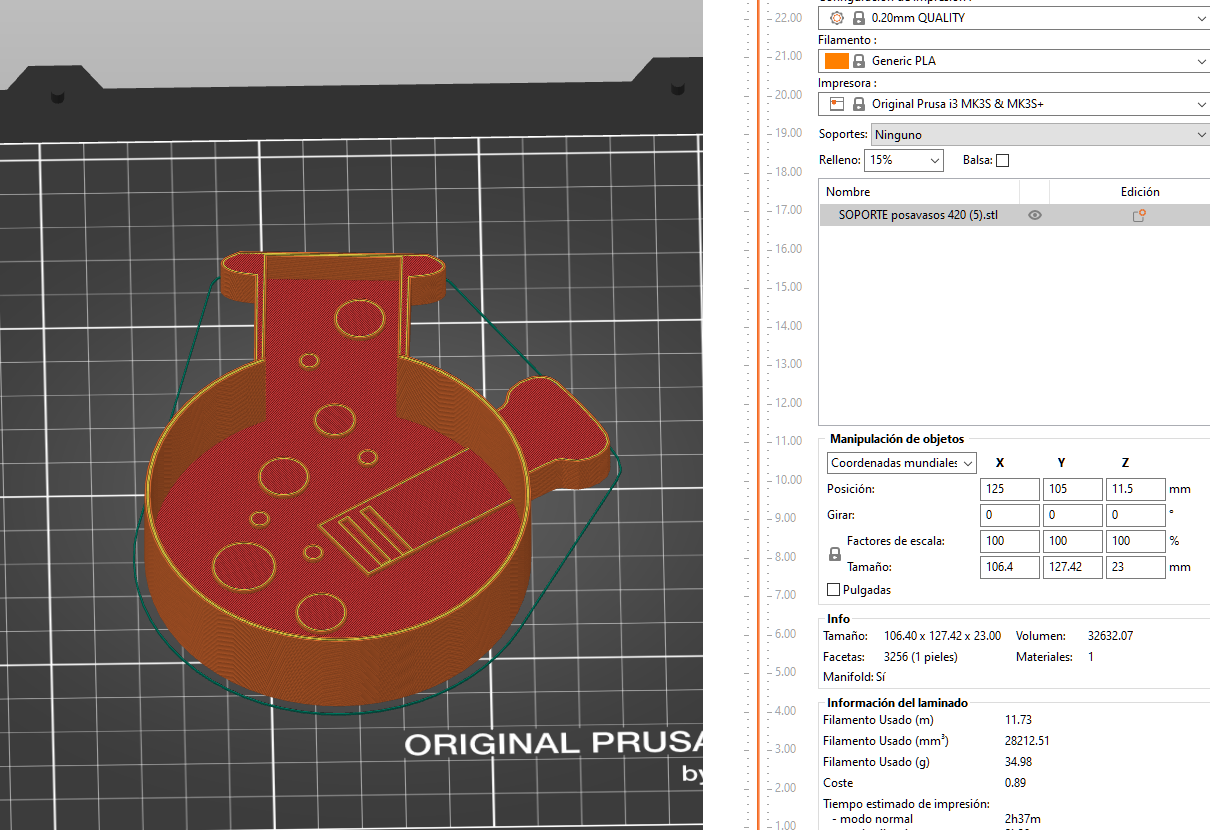Check the Pulgadas units checkbox
Screen dimensions: 1210x830
[x=834, y=590]
